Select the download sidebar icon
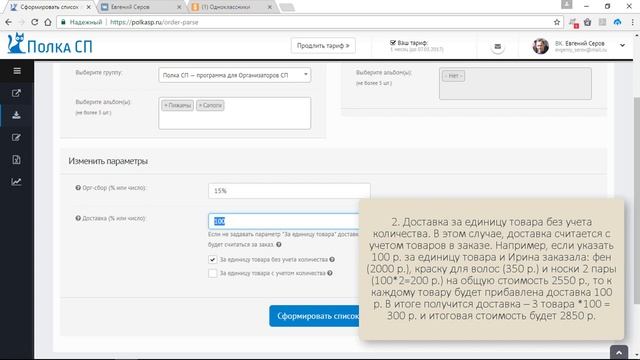The image size is (640, 360). [x=16, y=115]
